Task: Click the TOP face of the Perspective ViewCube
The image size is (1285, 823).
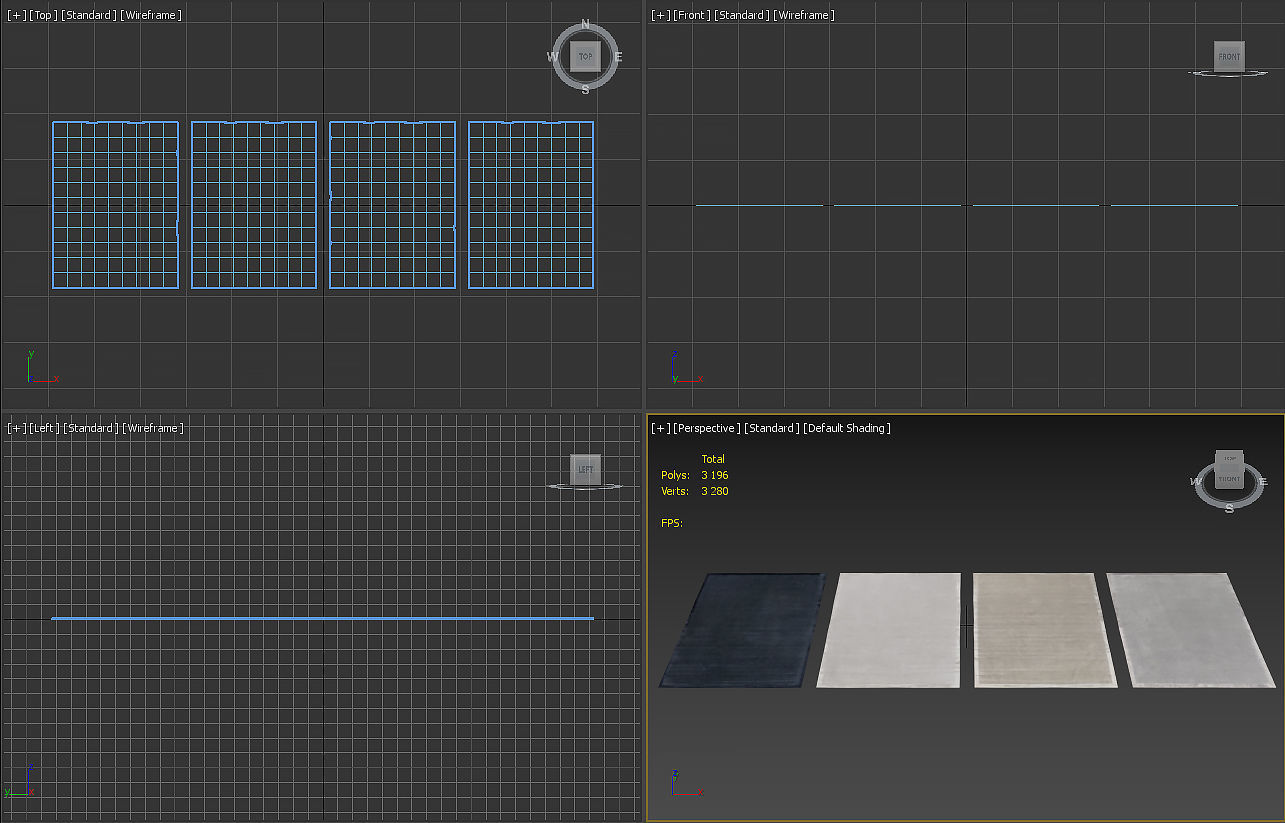Action: click(1230, 459)
